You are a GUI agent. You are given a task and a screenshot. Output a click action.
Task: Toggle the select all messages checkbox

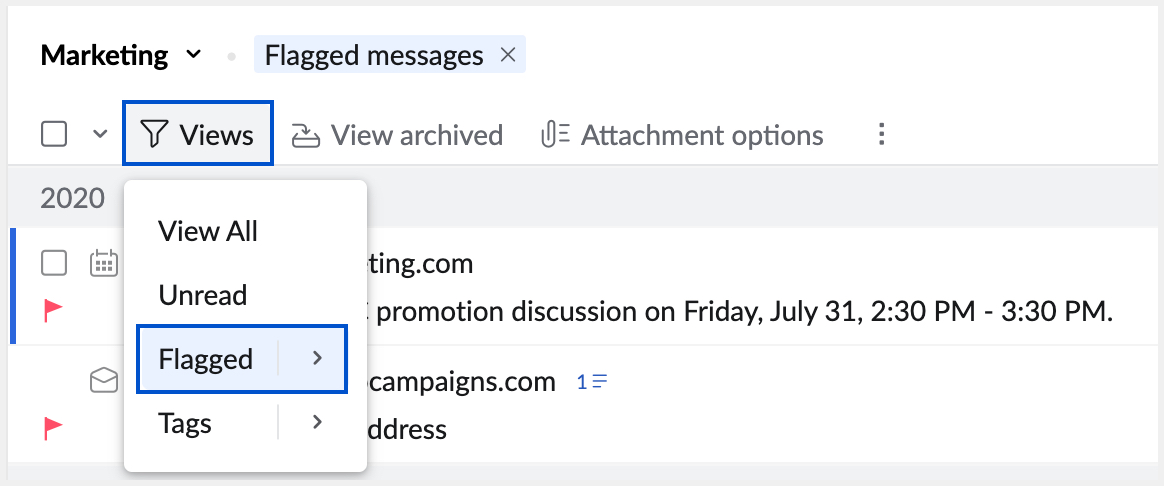coord(54,134)
